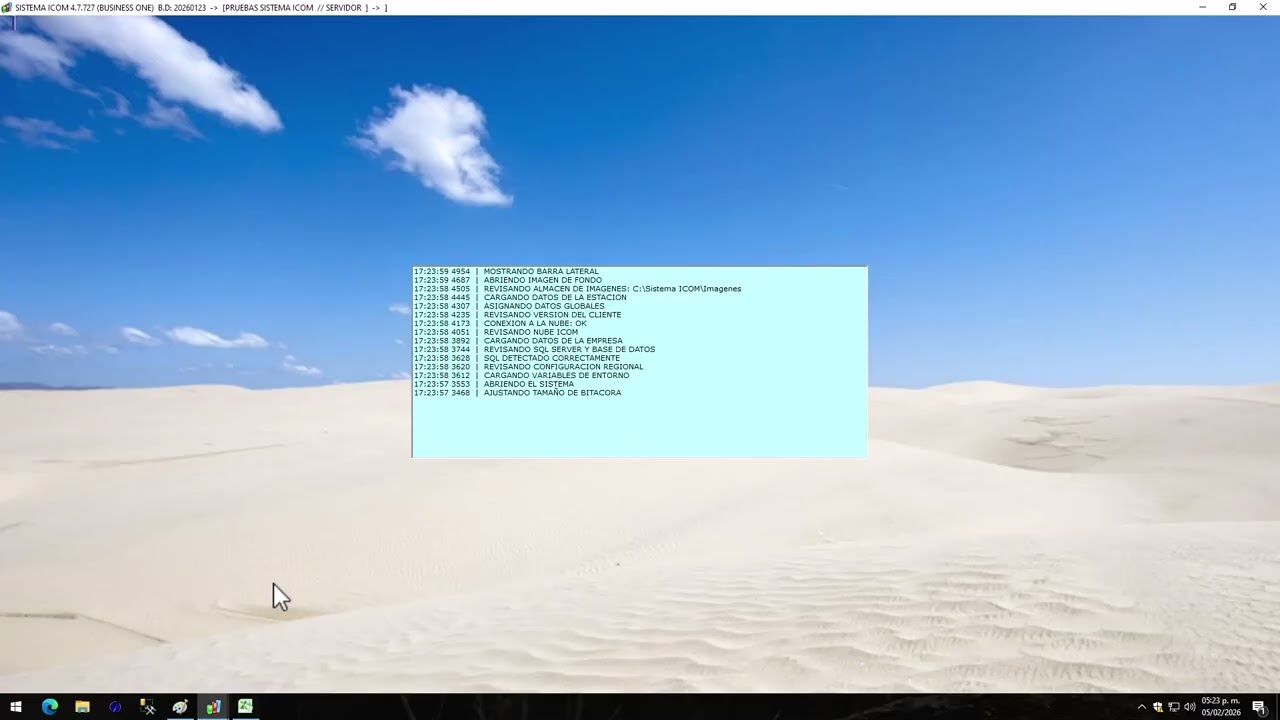Switch to the Sistema ICOM taskbar app
This screenshot has height=720, width=1280.
point(213,707)
